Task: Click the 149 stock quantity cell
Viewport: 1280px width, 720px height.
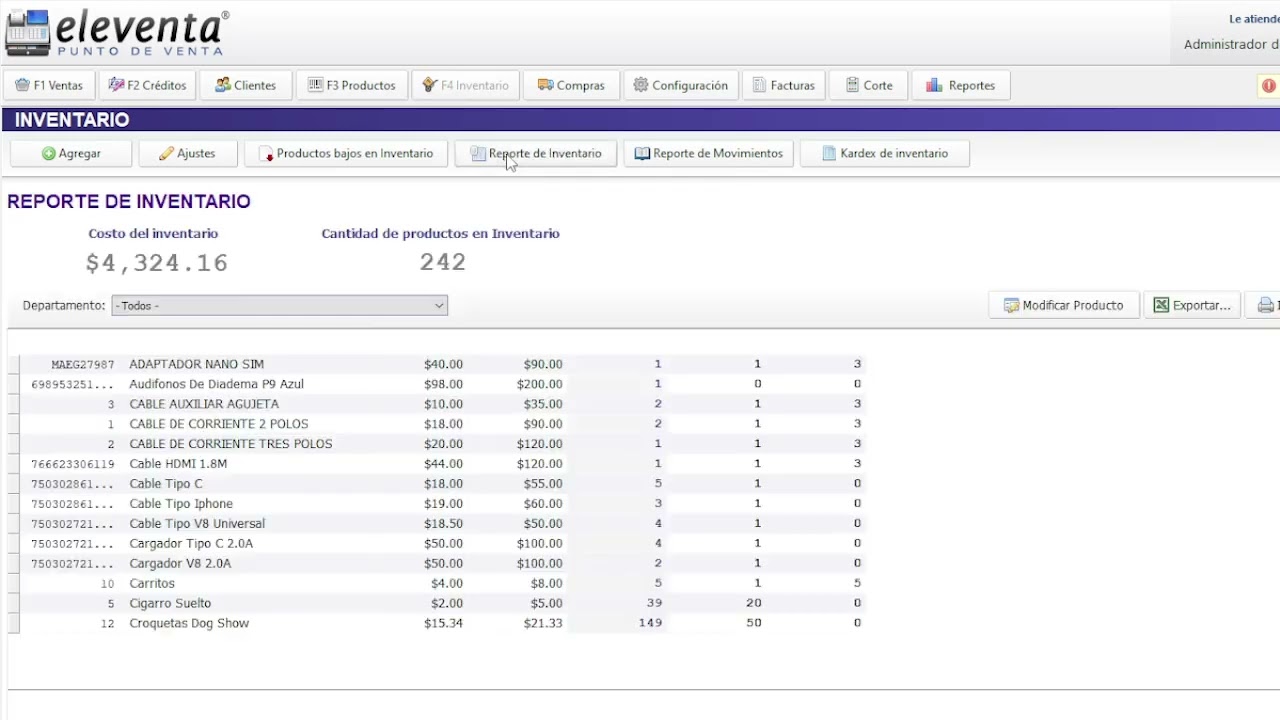Action: coord(650,623)
